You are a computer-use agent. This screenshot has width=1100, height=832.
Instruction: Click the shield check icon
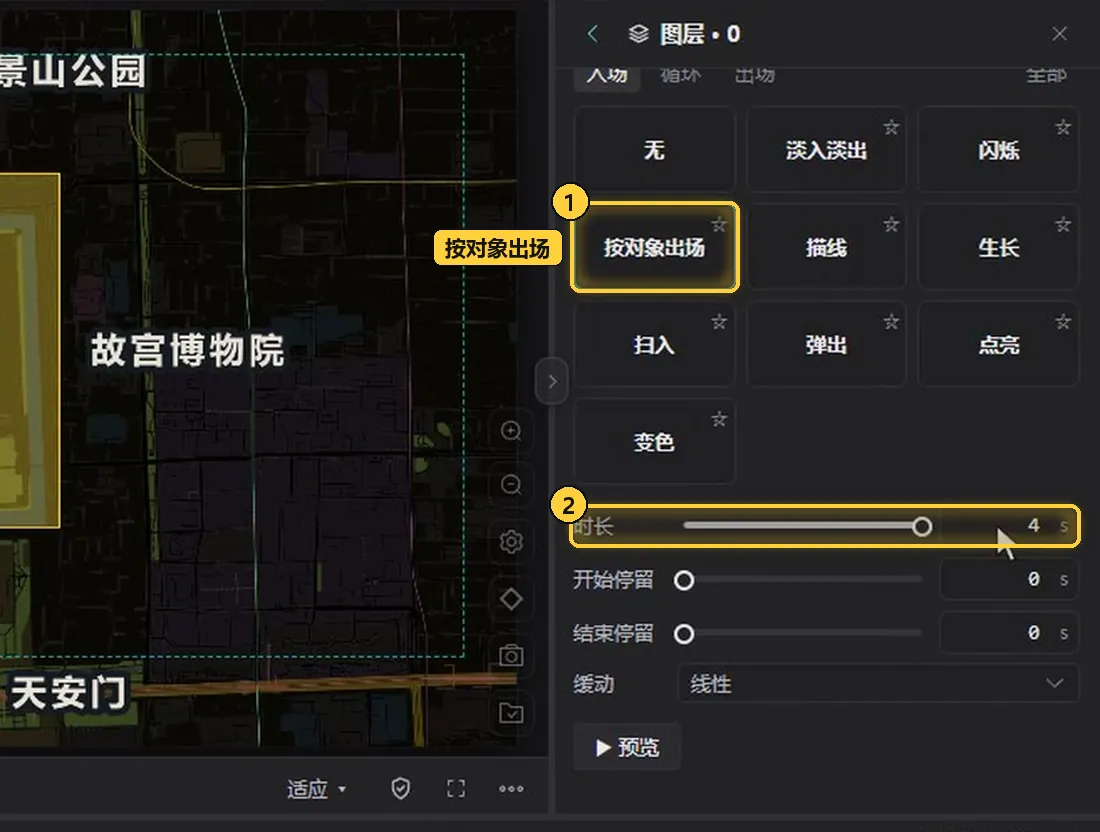(x=401, y=789)
